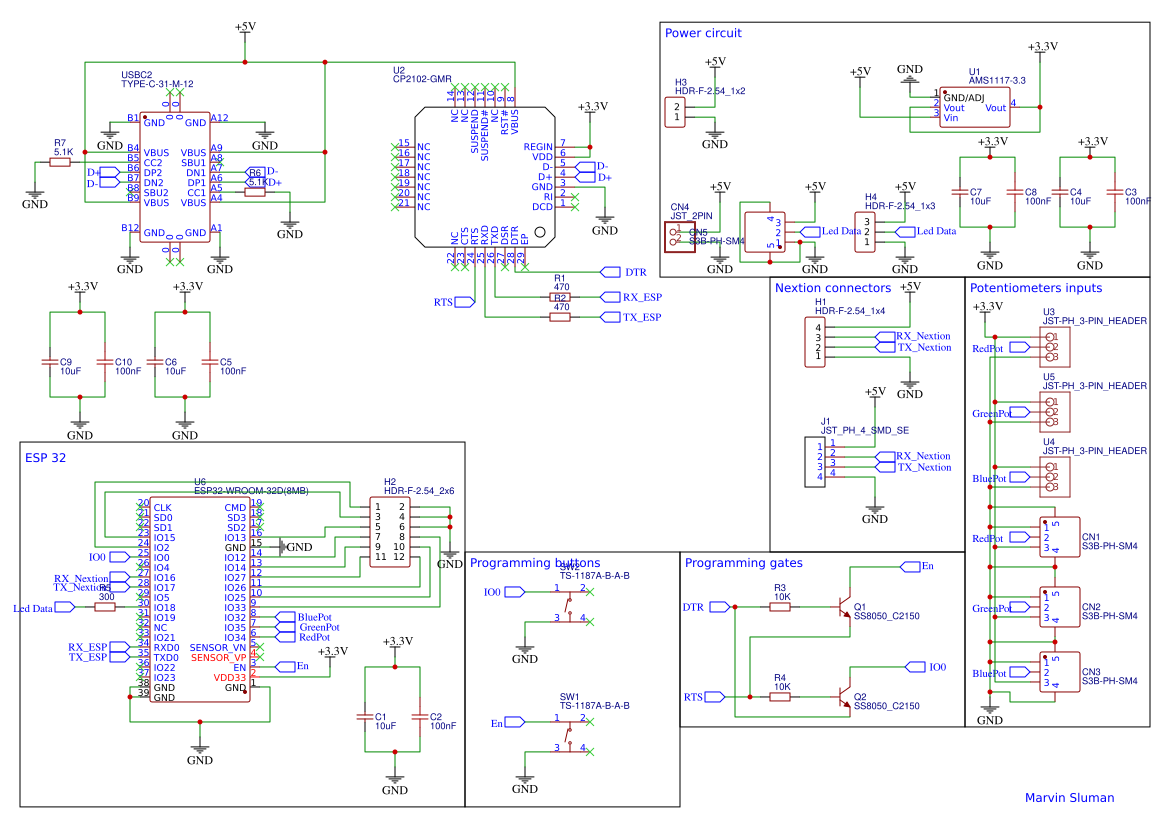Click capacitor C10 100nF symbol
Viewport: 1169px width, 827px height.
point(105,362)
